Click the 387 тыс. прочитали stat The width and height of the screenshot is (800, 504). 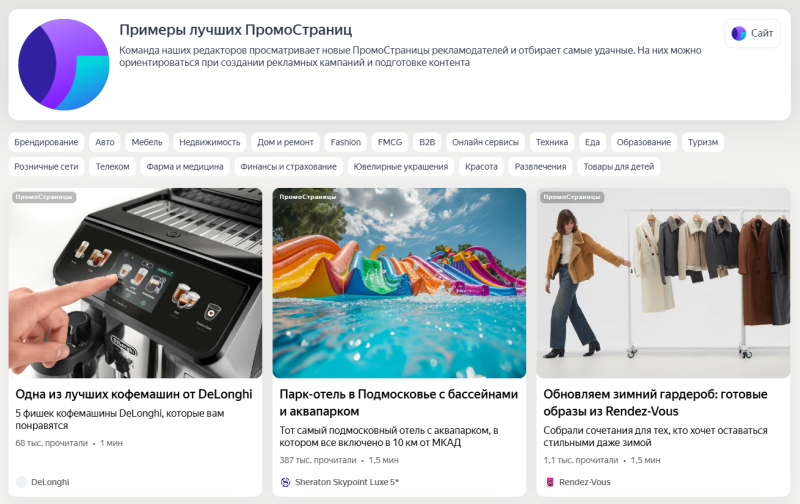318,460
